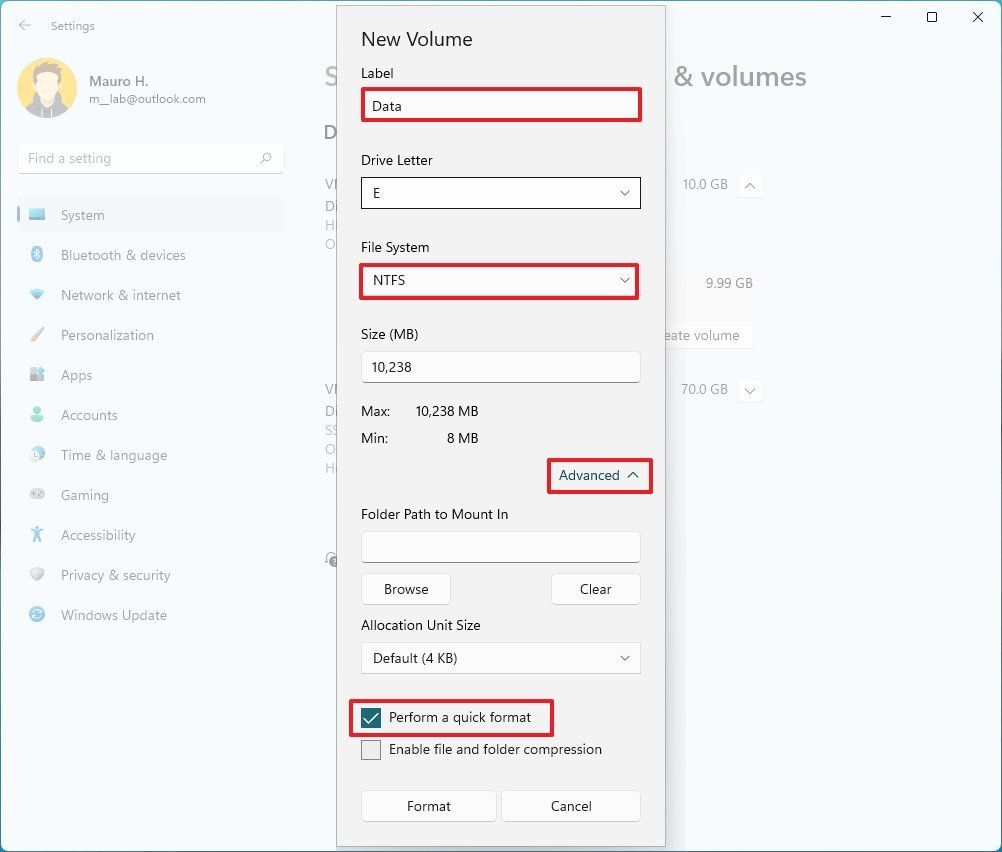Viewport: 1002px width, 852px height.
Task: Open the File System dropdown
Action: click(499, 281)
